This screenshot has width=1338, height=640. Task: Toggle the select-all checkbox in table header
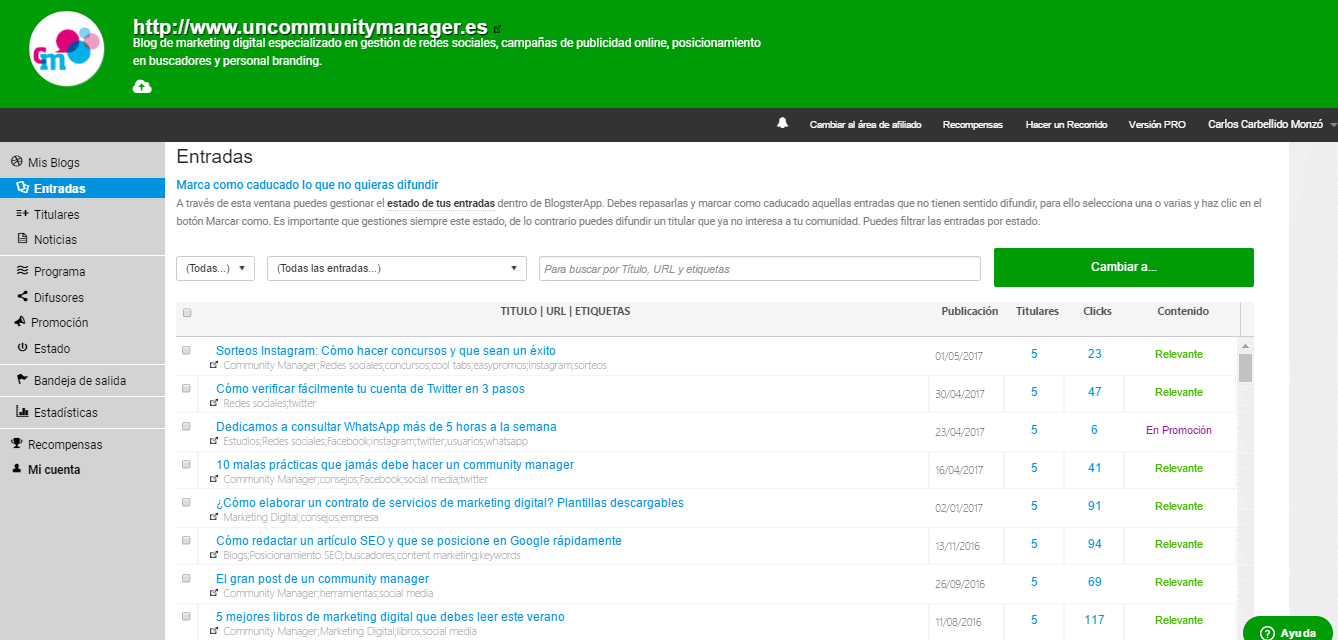[x=187, y=313]
